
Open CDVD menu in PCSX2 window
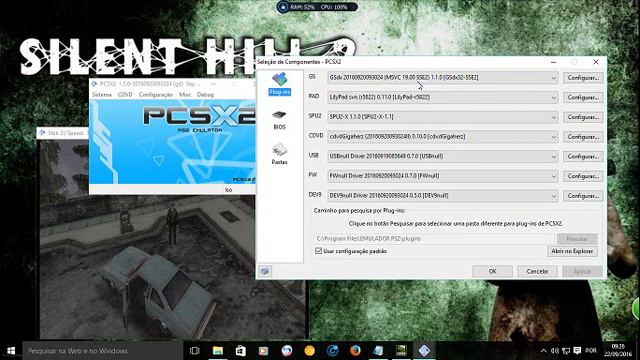125,94
